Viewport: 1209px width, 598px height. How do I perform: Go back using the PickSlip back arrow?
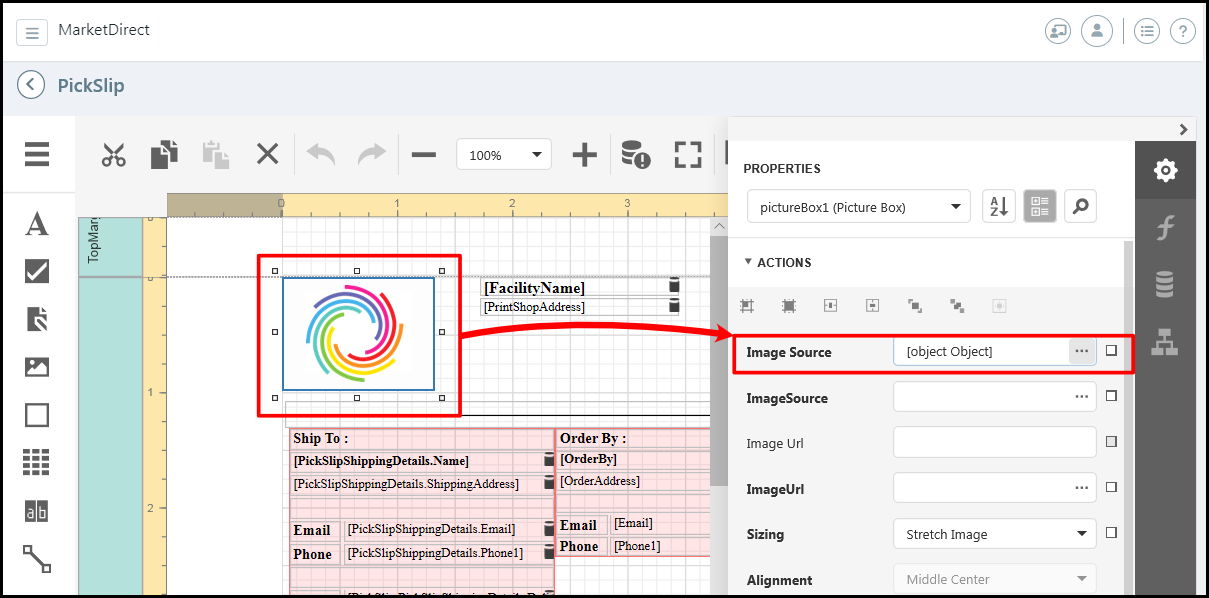tap(31, 85)
